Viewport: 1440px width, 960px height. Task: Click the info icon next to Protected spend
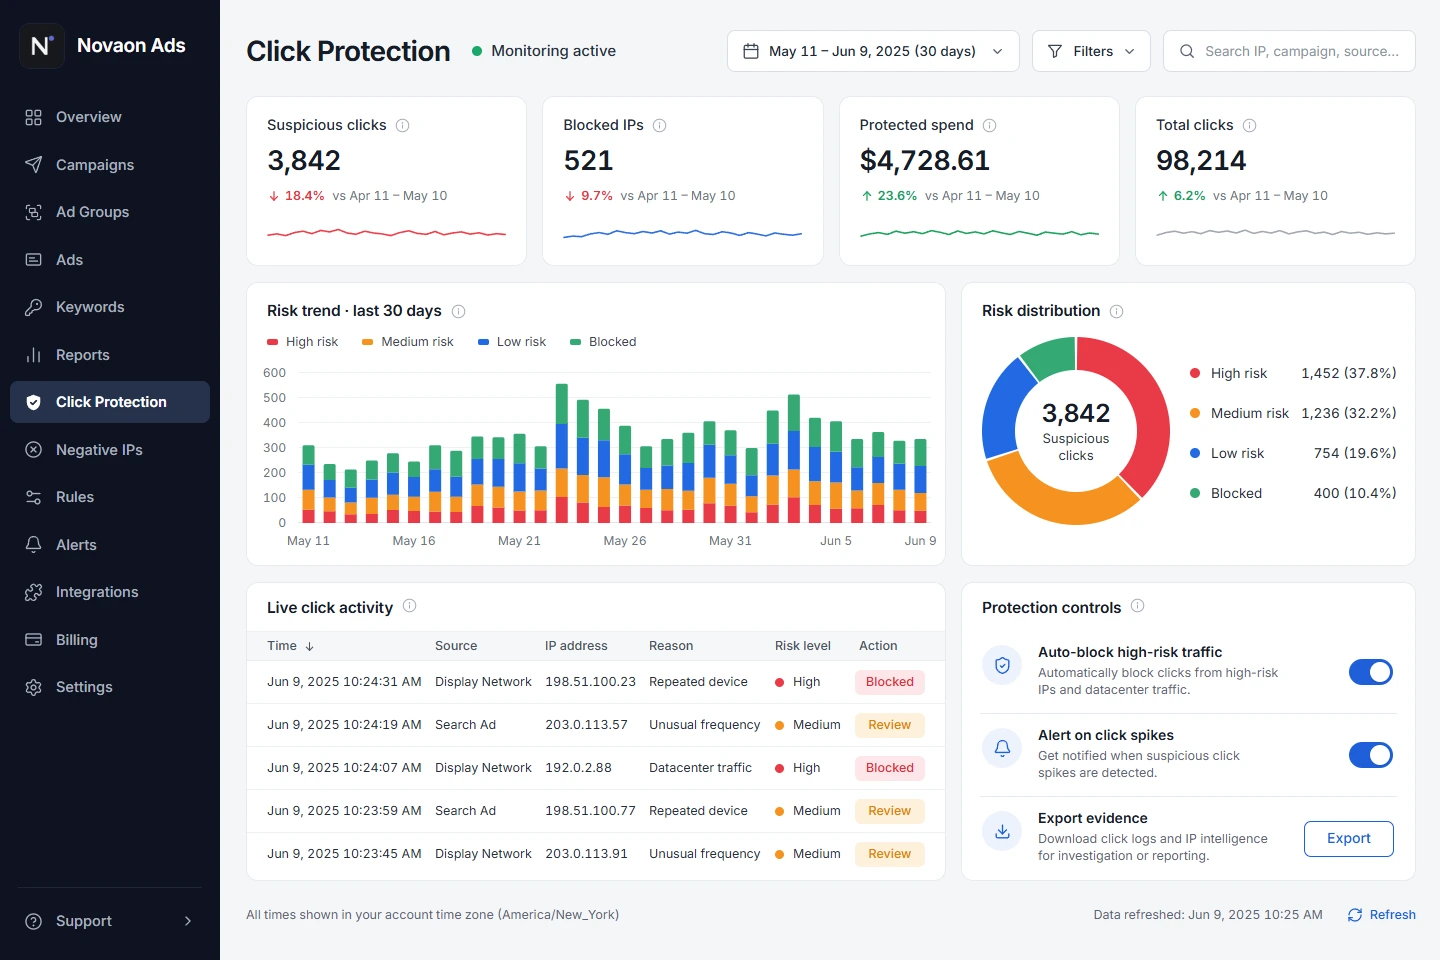(989, 125)
